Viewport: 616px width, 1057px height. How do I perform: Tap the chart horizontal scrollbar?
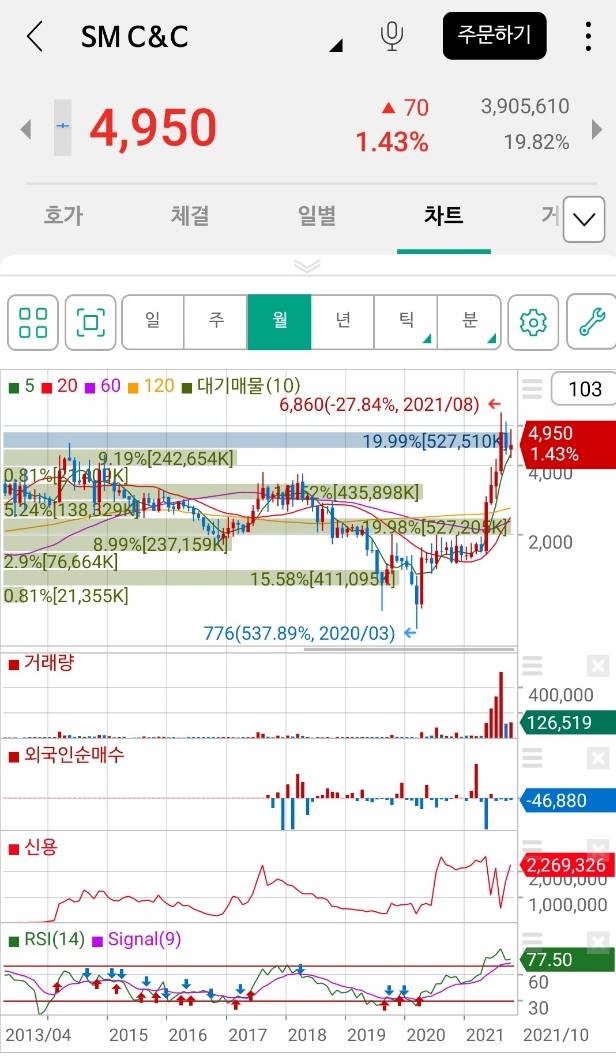pos(408,649)
